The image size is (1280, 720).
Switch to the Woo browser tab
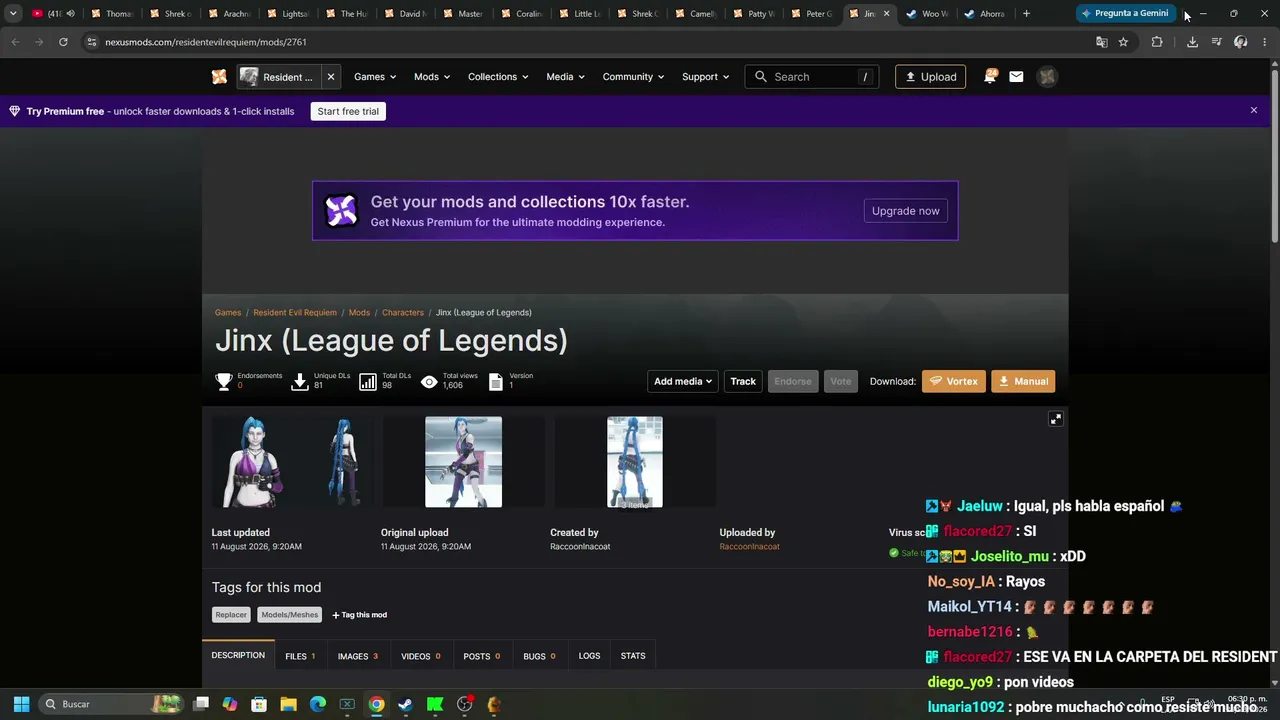928,14
